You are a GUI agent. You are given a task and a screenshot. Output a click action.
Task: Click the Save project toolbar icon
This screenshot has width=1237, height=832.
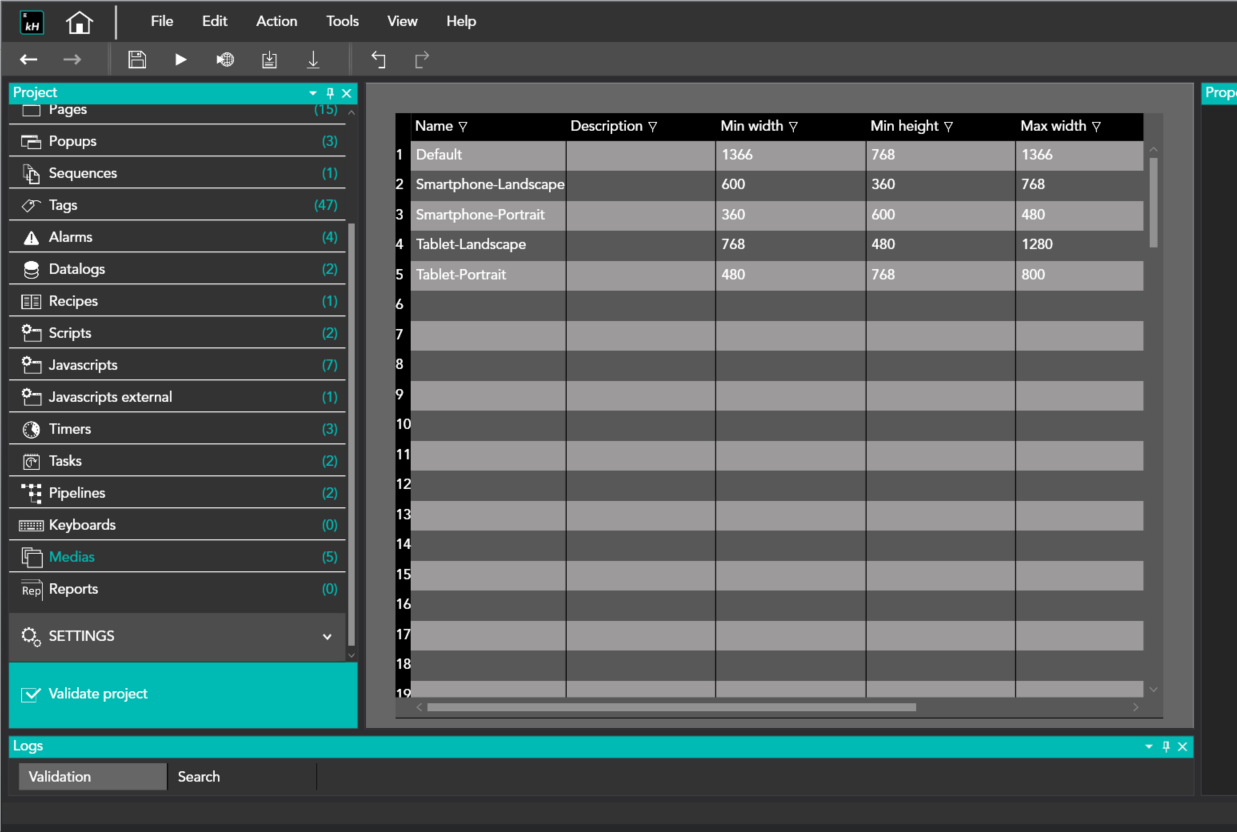tap(137, 60)
